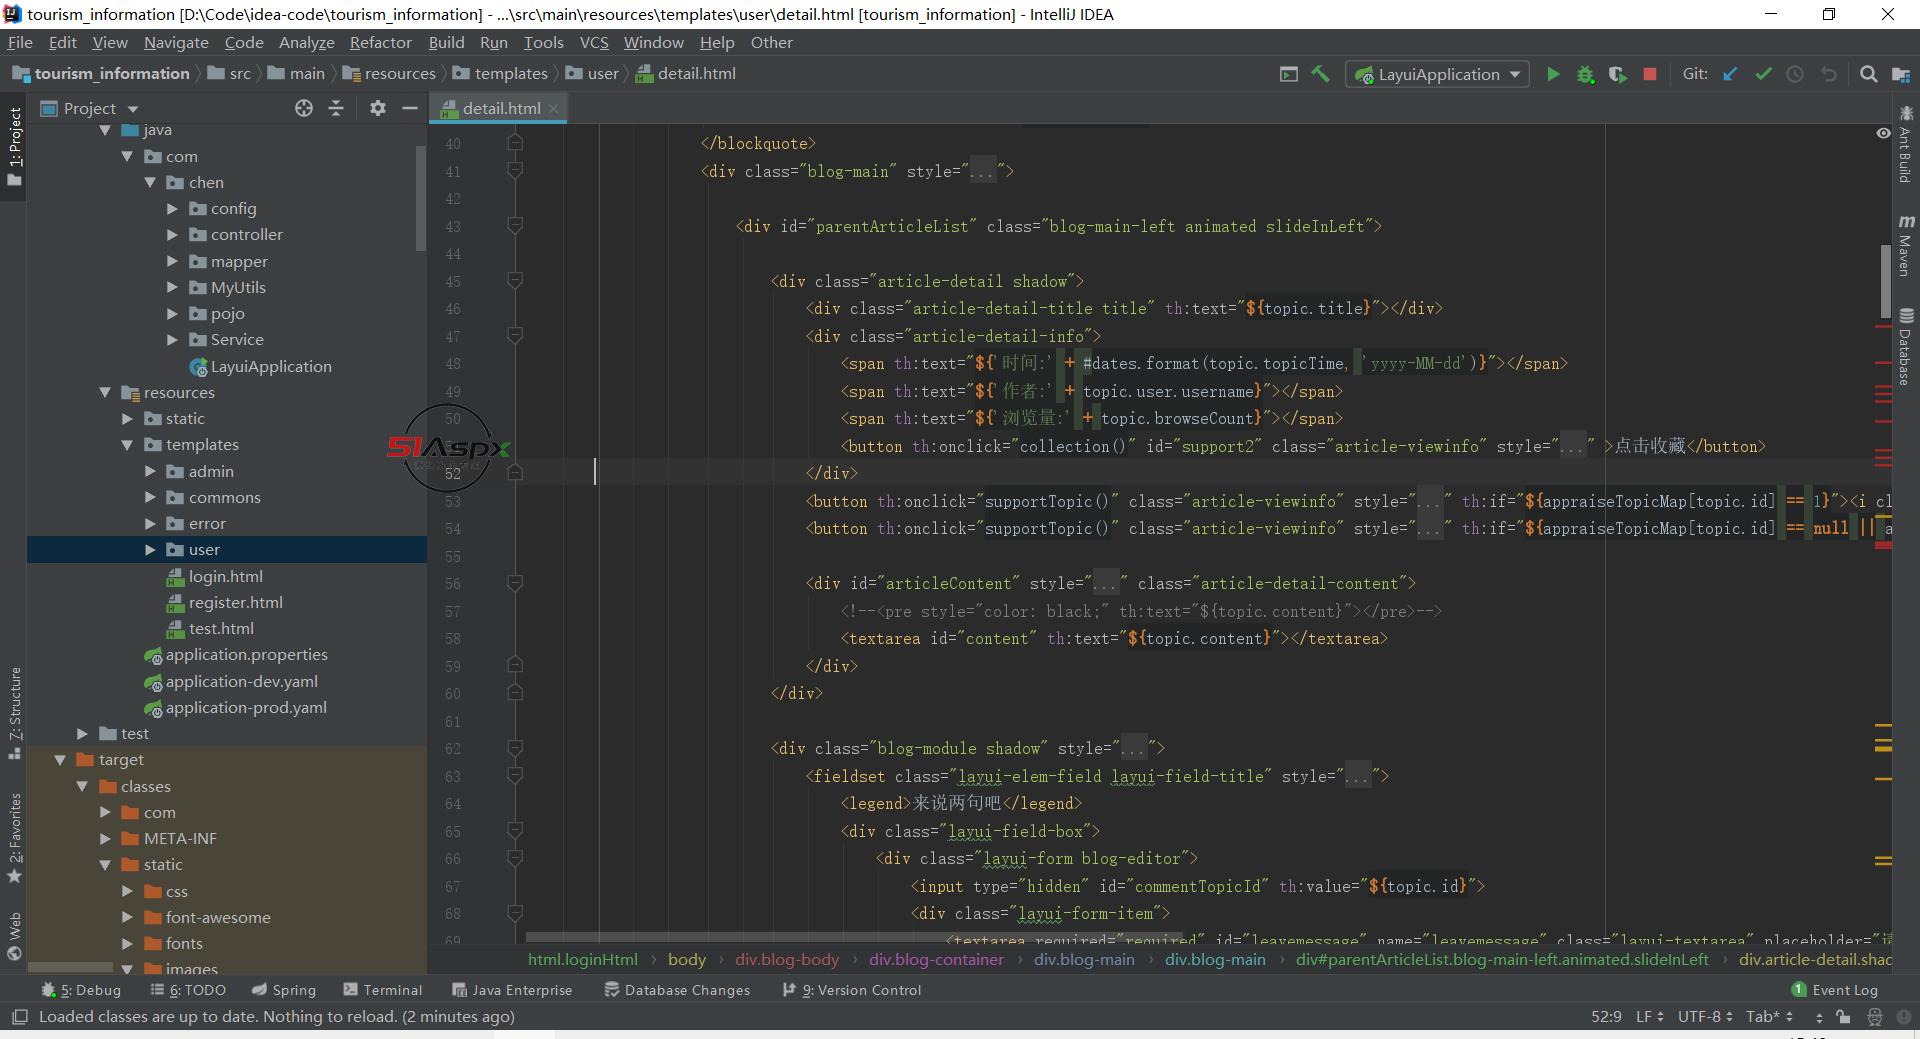Update project from Git with blue arrow
This screenshot has height=1039, width=1920.
(1730, 74)
